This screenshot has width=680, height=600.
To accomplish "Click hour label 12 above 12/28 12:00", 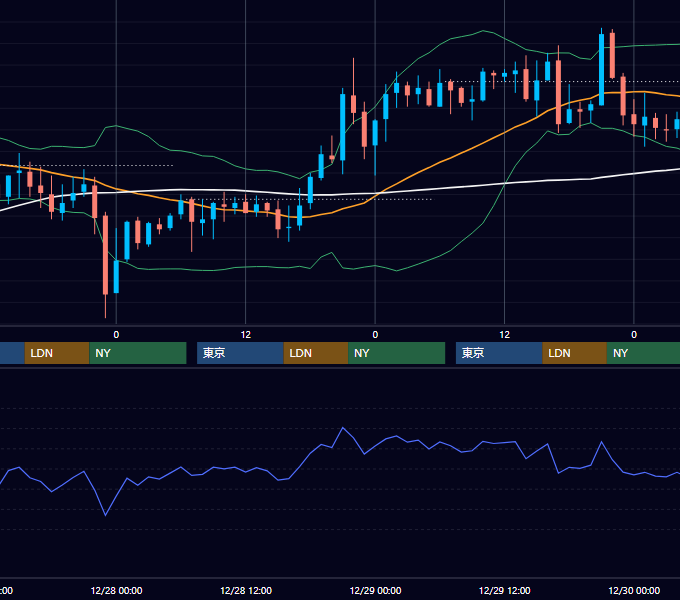I will pos(246,335).
